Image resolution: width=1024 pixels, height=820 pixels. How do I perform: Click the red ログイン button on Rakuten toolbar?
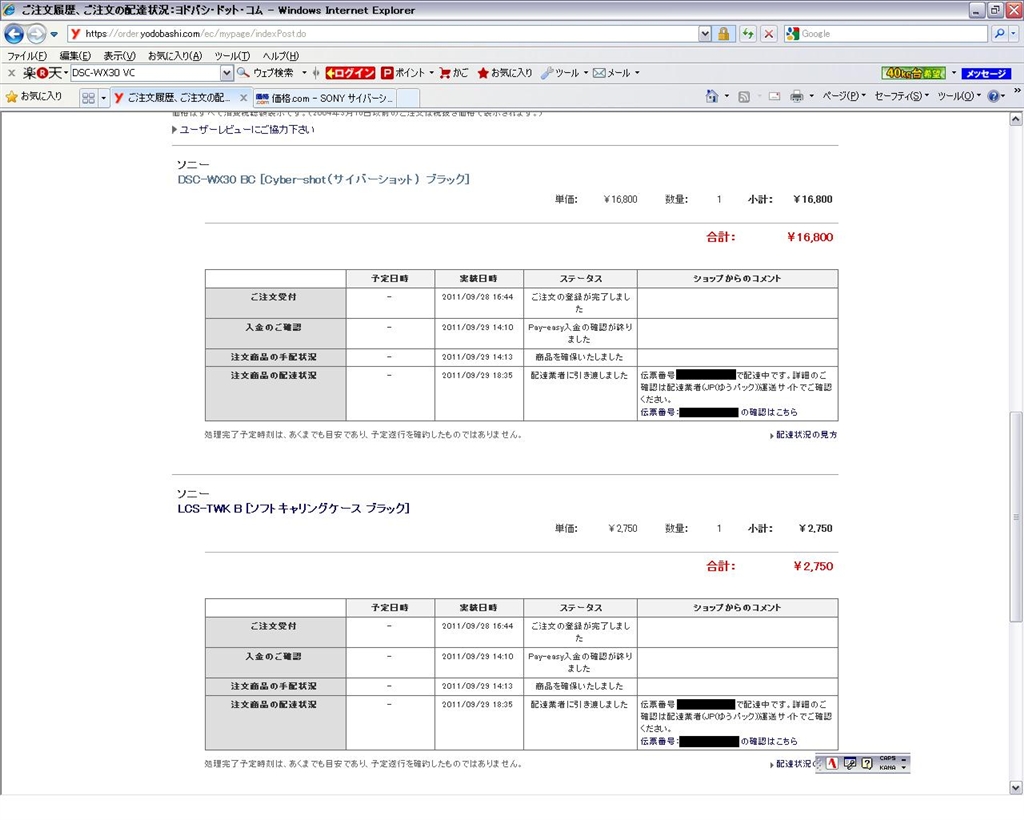coord(351,73)
